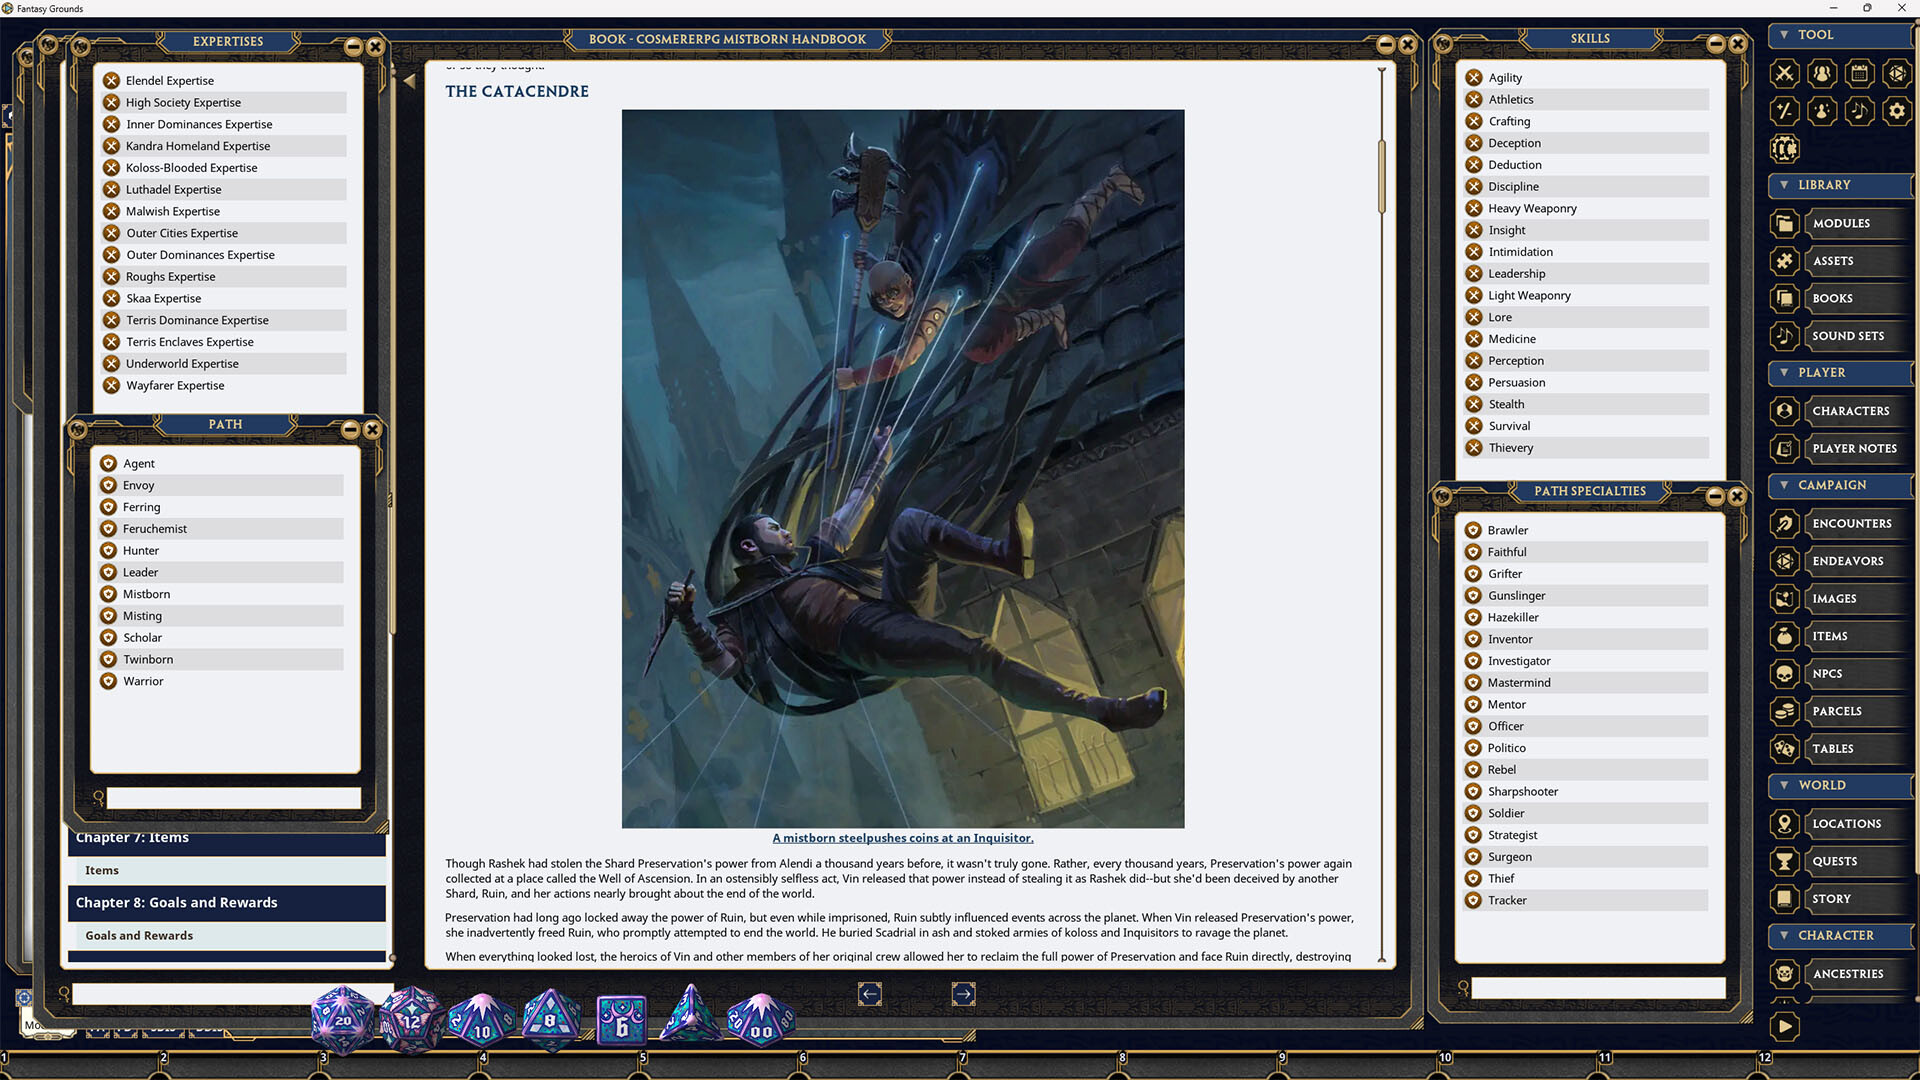Click the Quests chalice icon
1920x1080 pixels.
1784,861
